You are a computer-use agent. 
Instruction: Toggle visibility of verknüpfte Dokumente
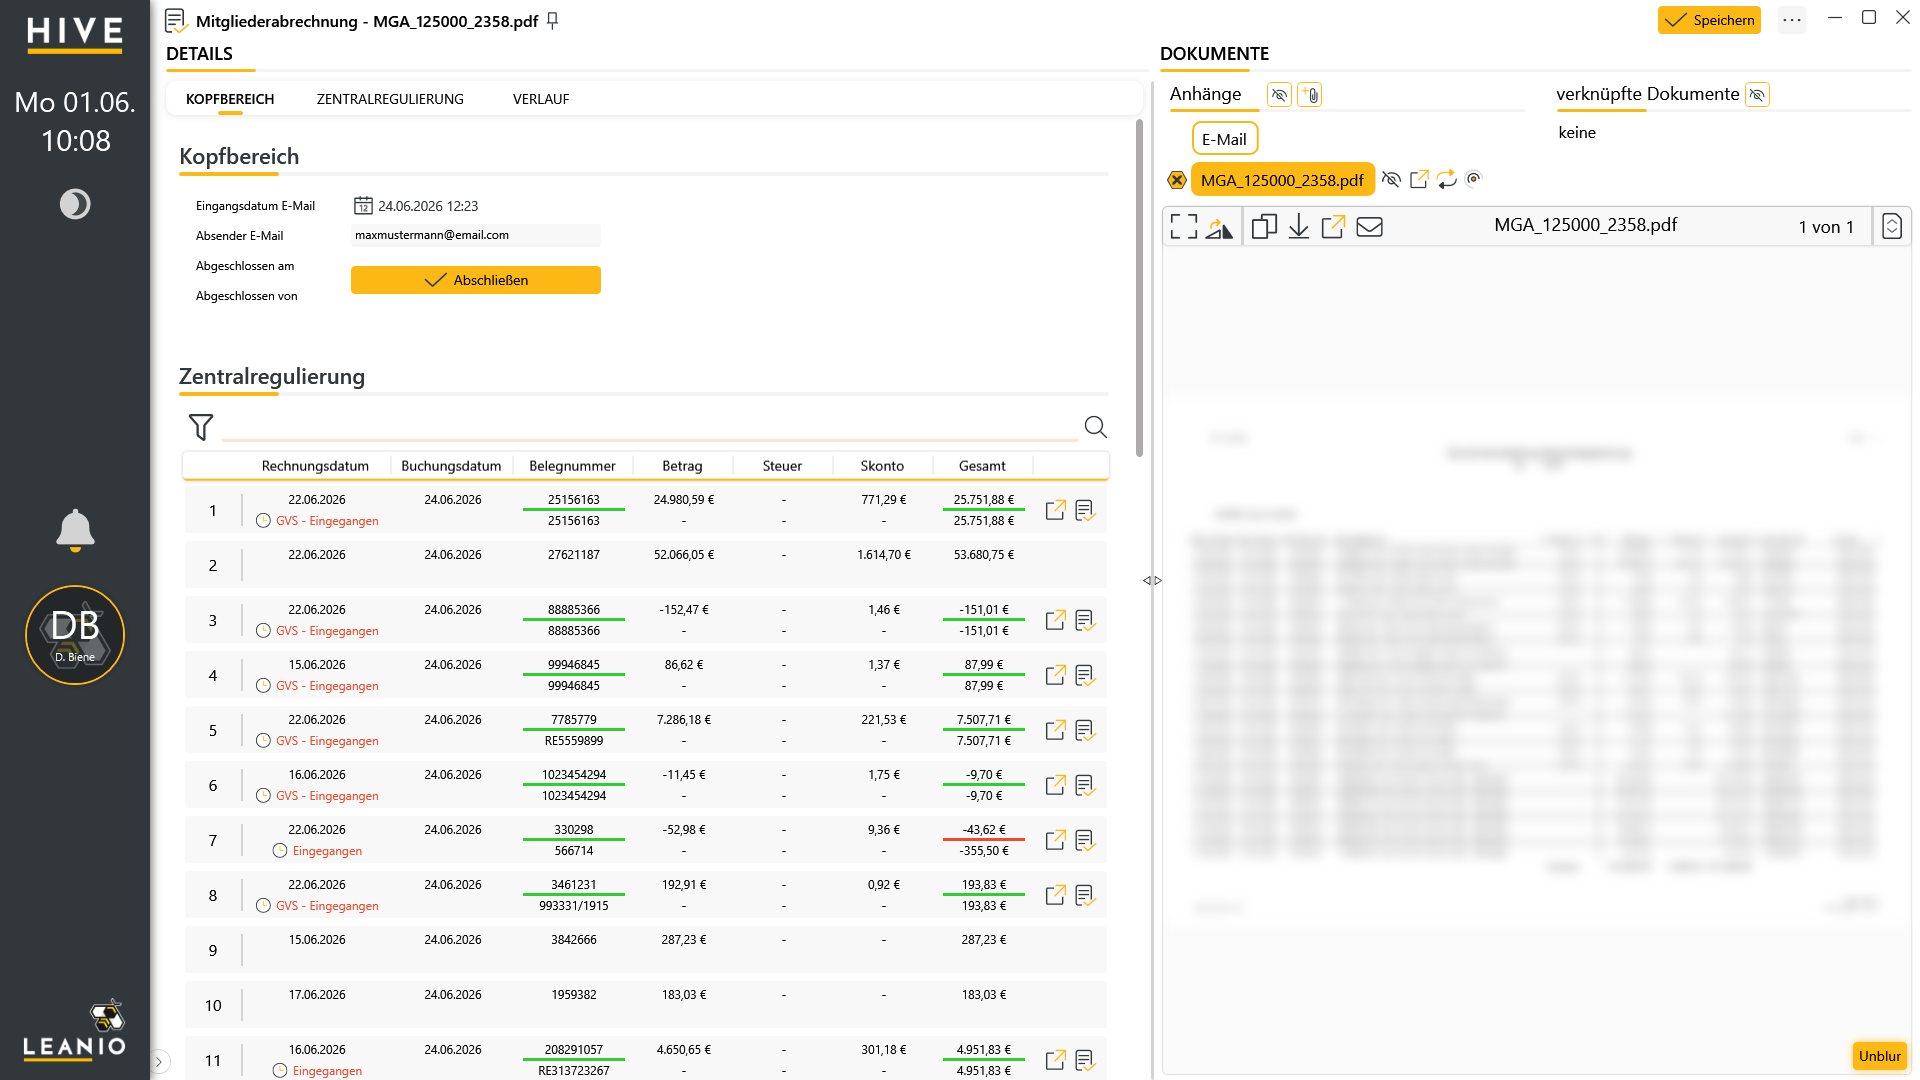pos(1757,95)
